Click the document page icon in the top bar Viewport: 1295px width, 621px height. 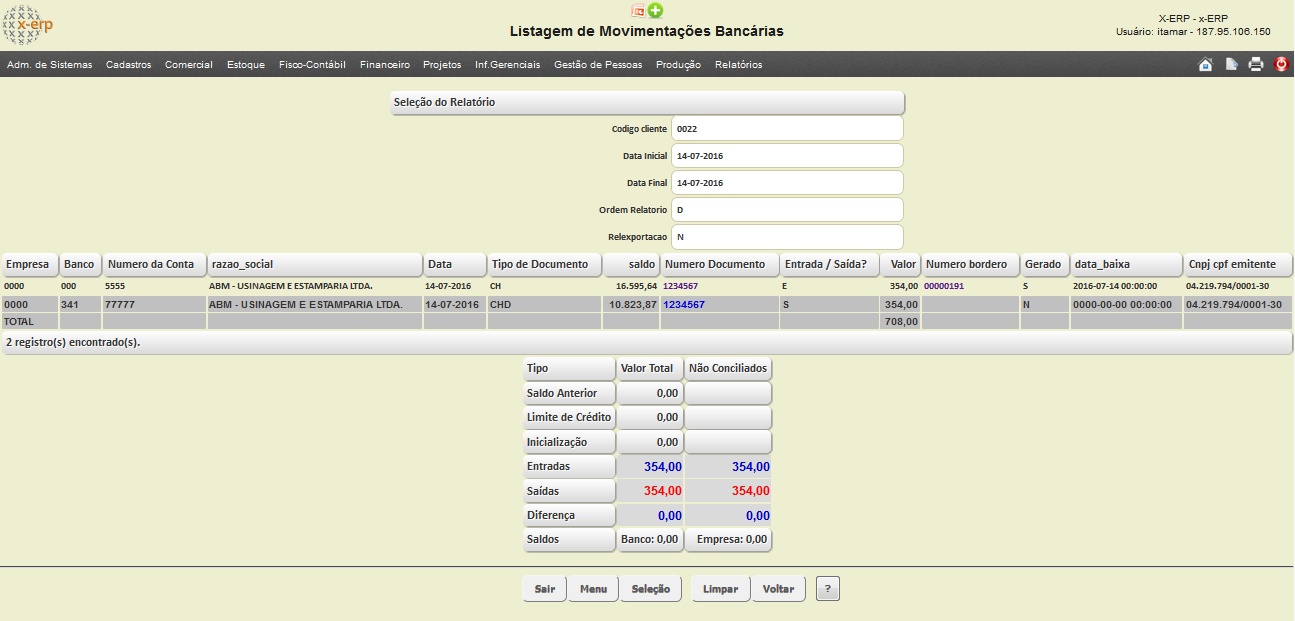[x=1232, y=64]
